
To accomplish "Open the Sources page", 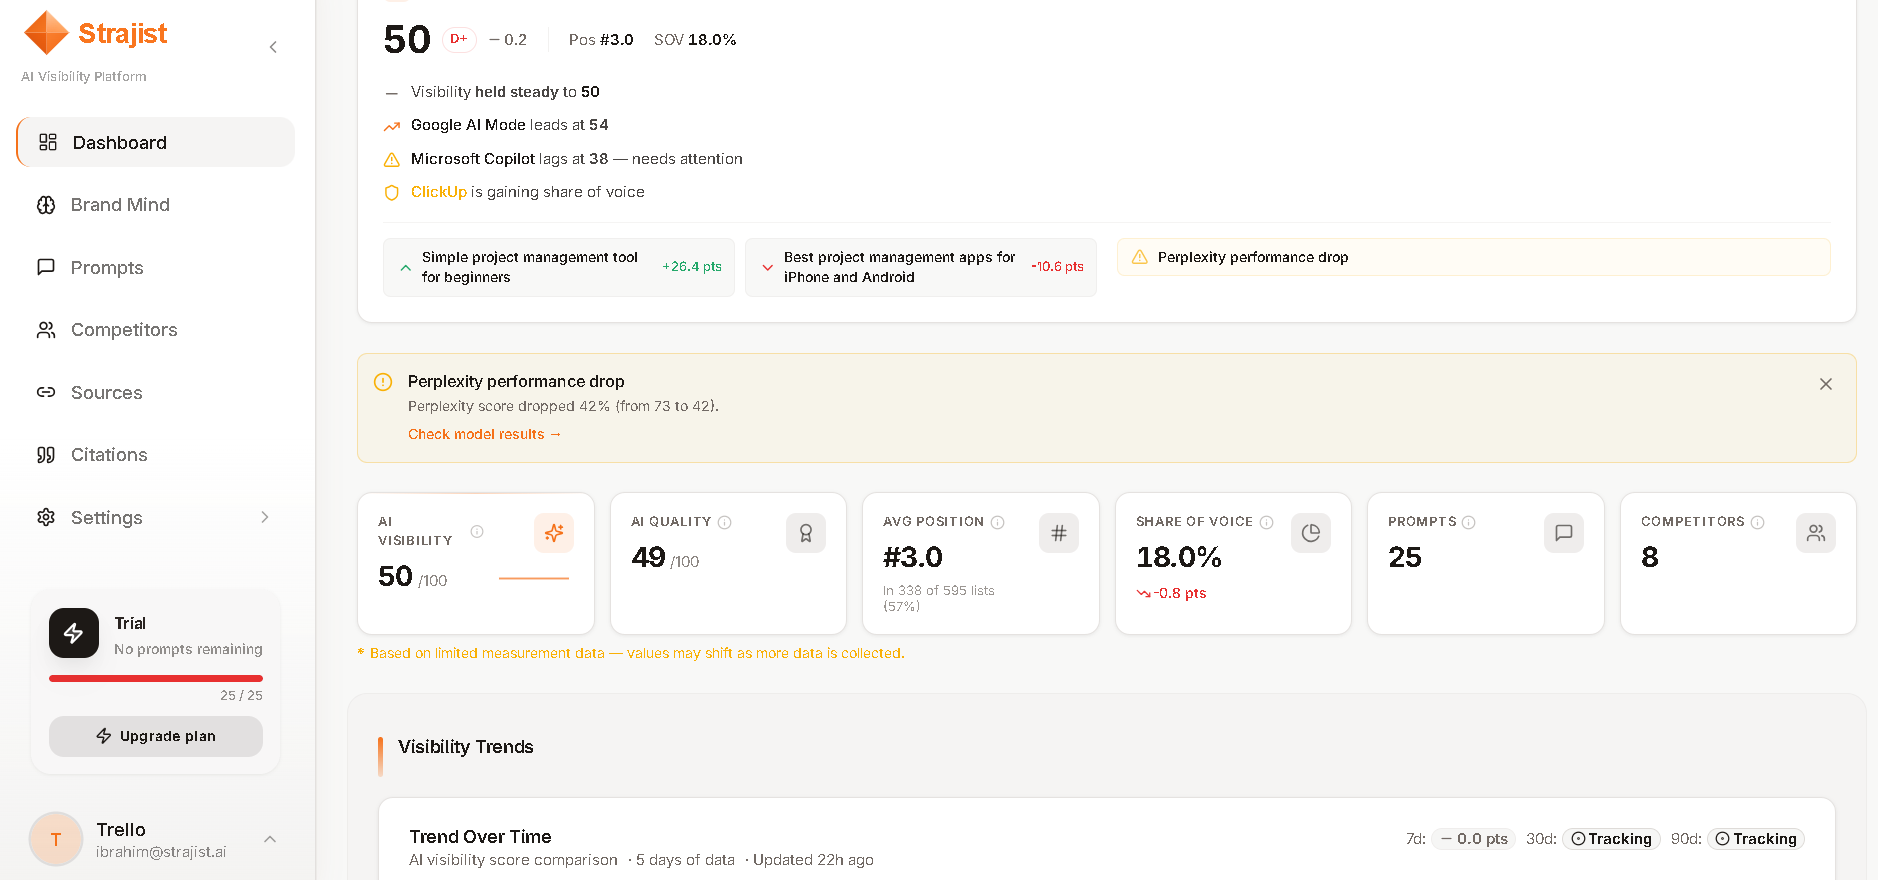I will 156,392.
